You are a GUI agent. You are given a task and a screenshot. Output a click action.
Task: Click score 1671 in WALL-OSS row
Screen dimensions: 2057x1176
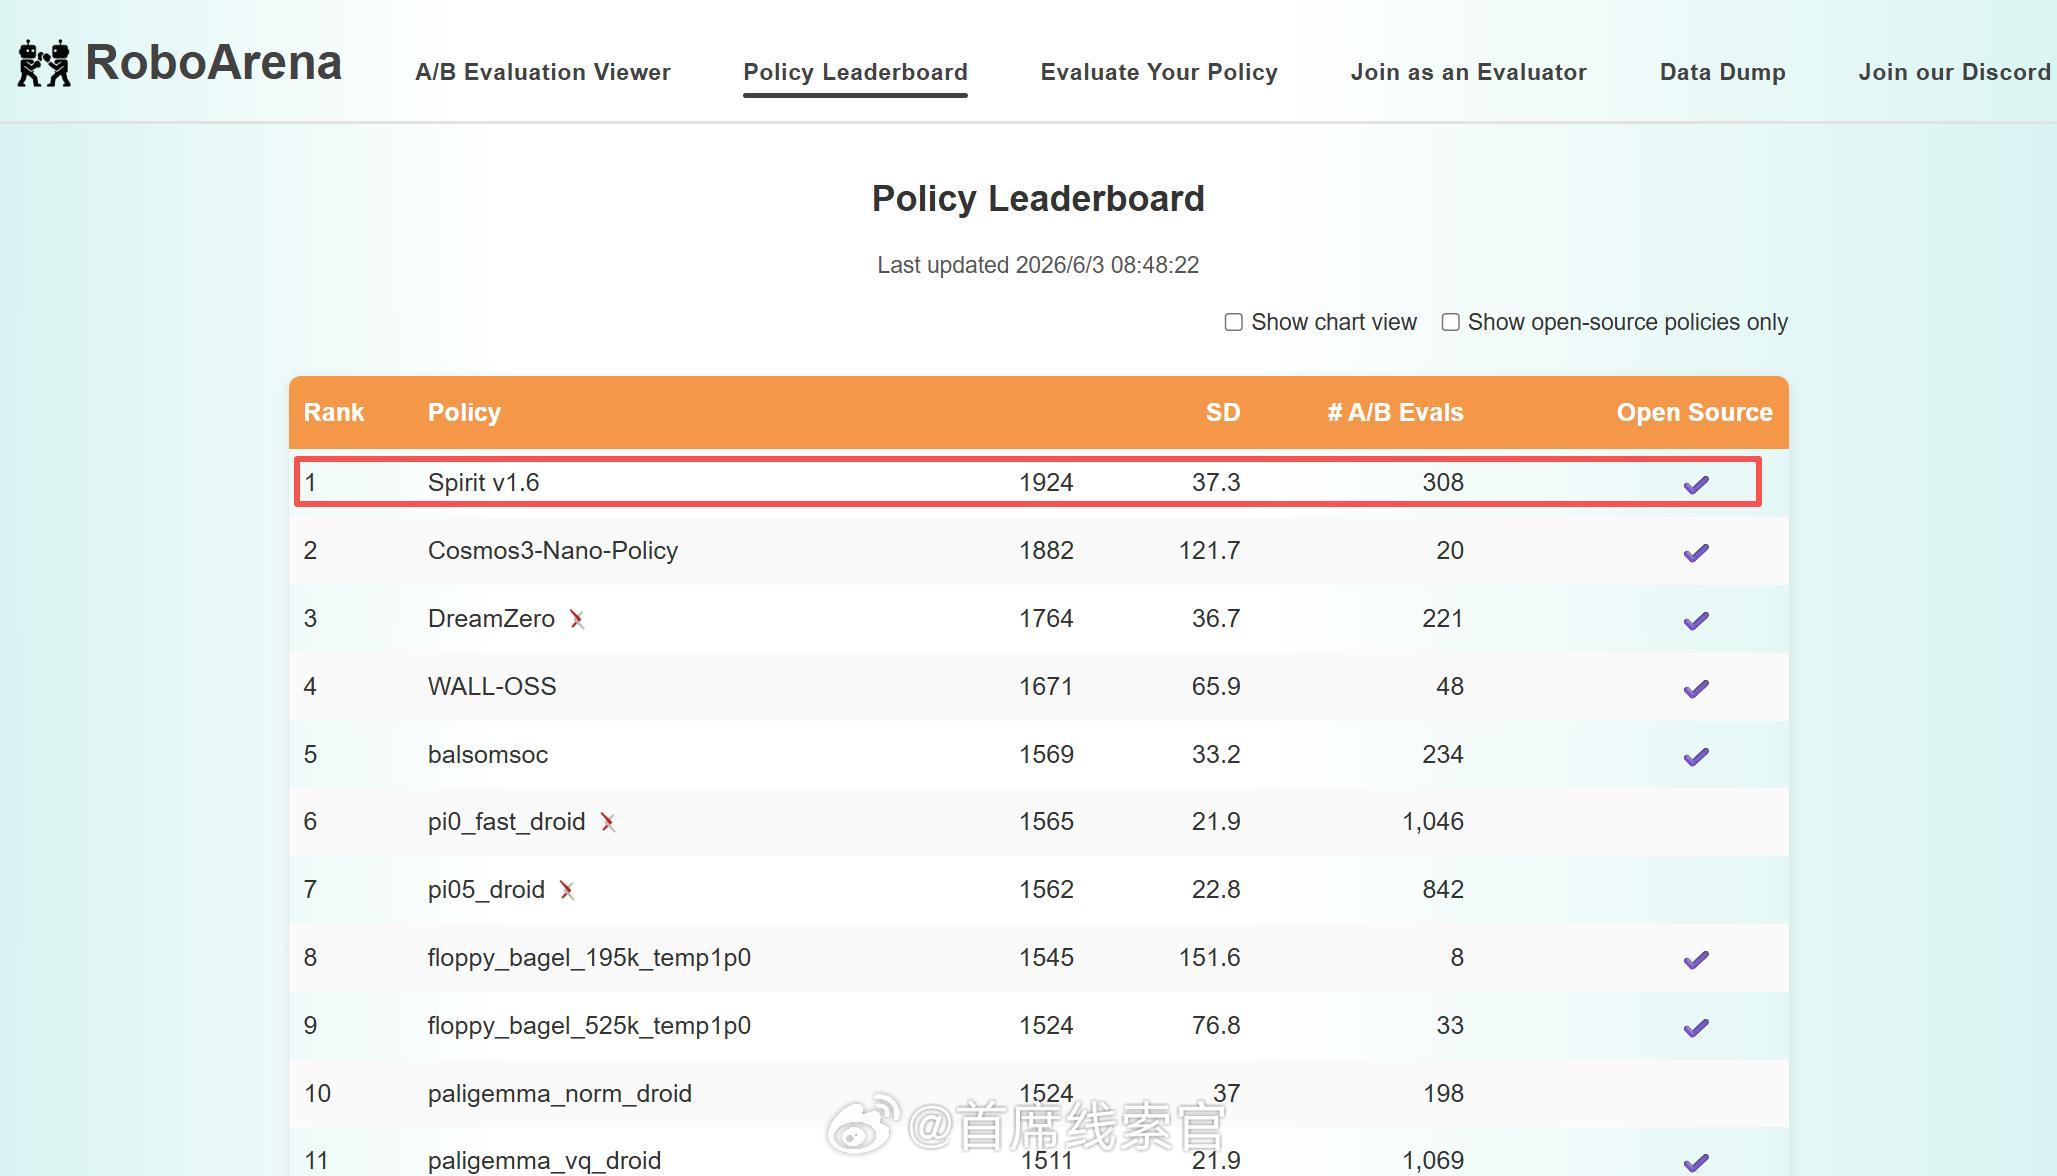pyautogui.click(x=1046, y=686)
